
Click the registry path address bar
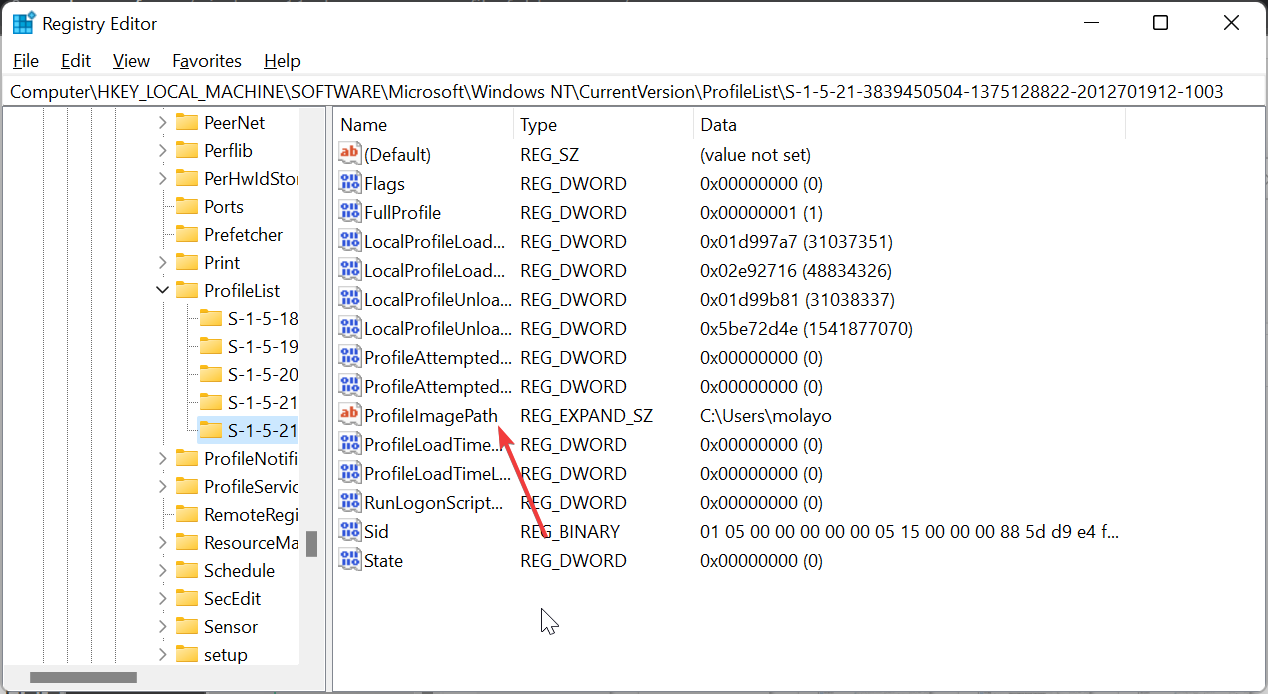[x=634, y=91]
